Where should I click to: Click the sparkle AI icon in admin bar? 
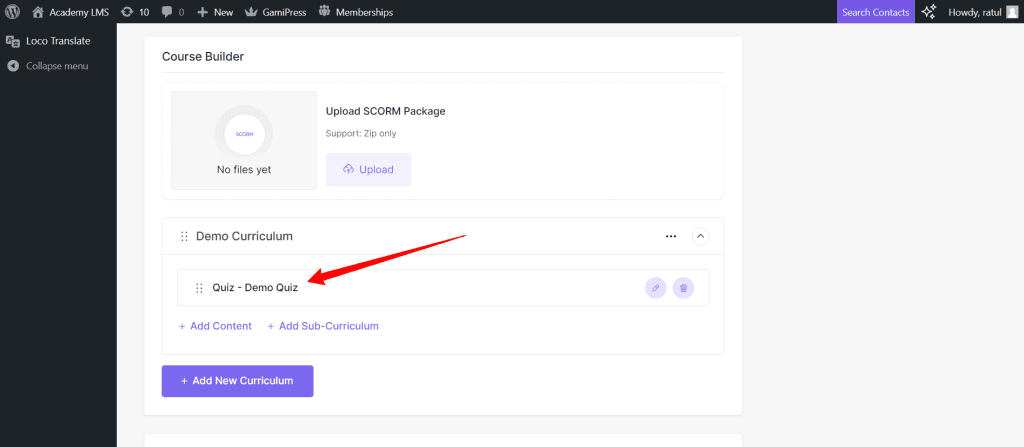click(x=929, y=12)
